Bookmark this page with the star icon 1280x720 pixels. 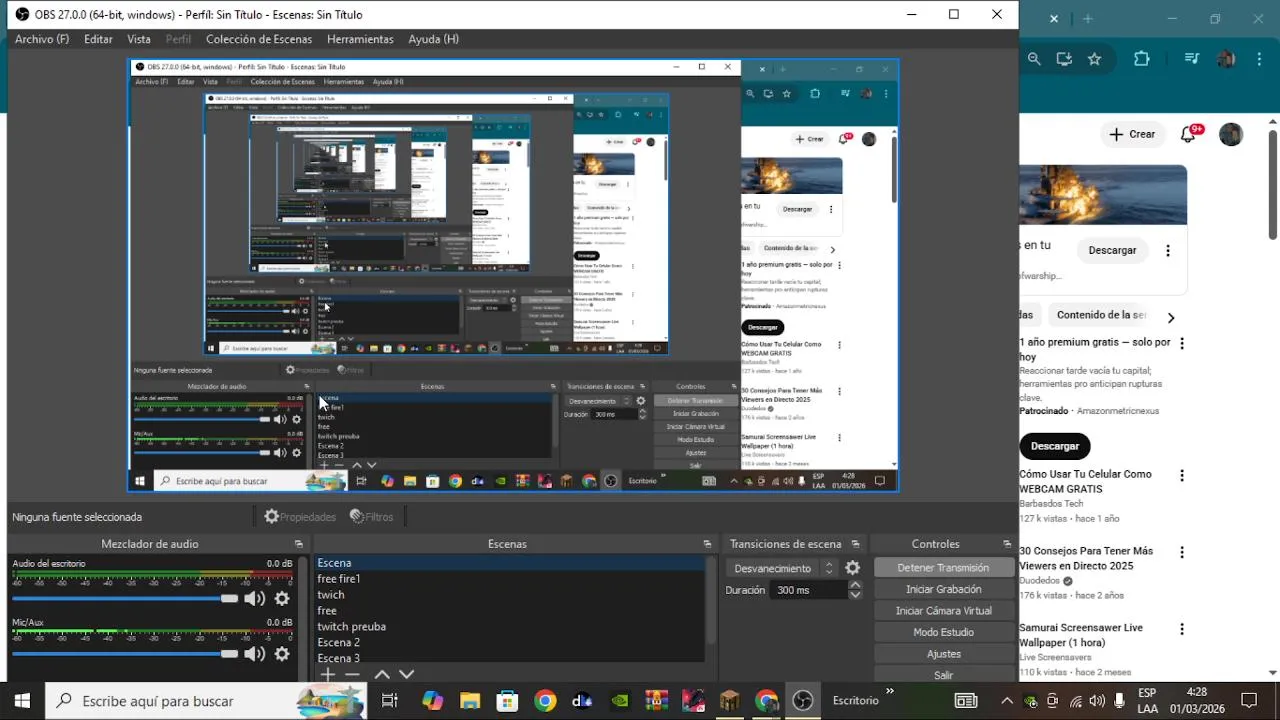pyautogui.click(x=1094, y=59)
